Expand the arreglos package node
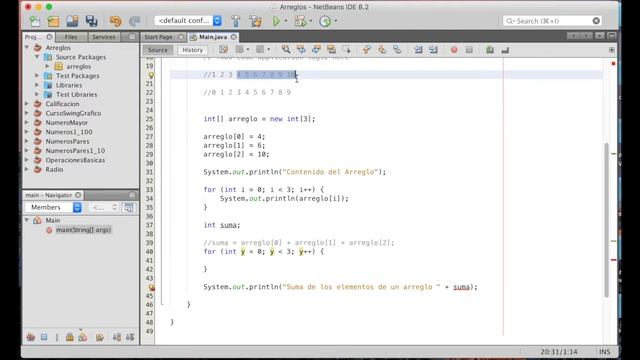Viewport: 640px width, 360px height. pos(47,67)
